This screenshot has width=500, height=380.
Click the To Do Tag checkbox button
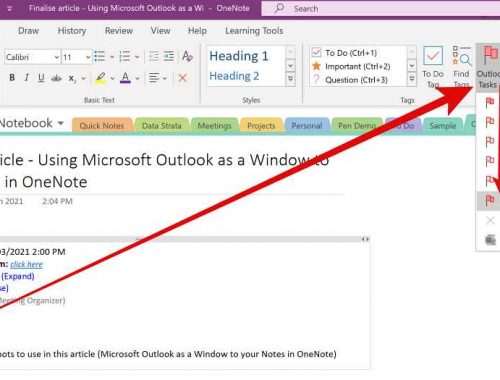point(433,67)
